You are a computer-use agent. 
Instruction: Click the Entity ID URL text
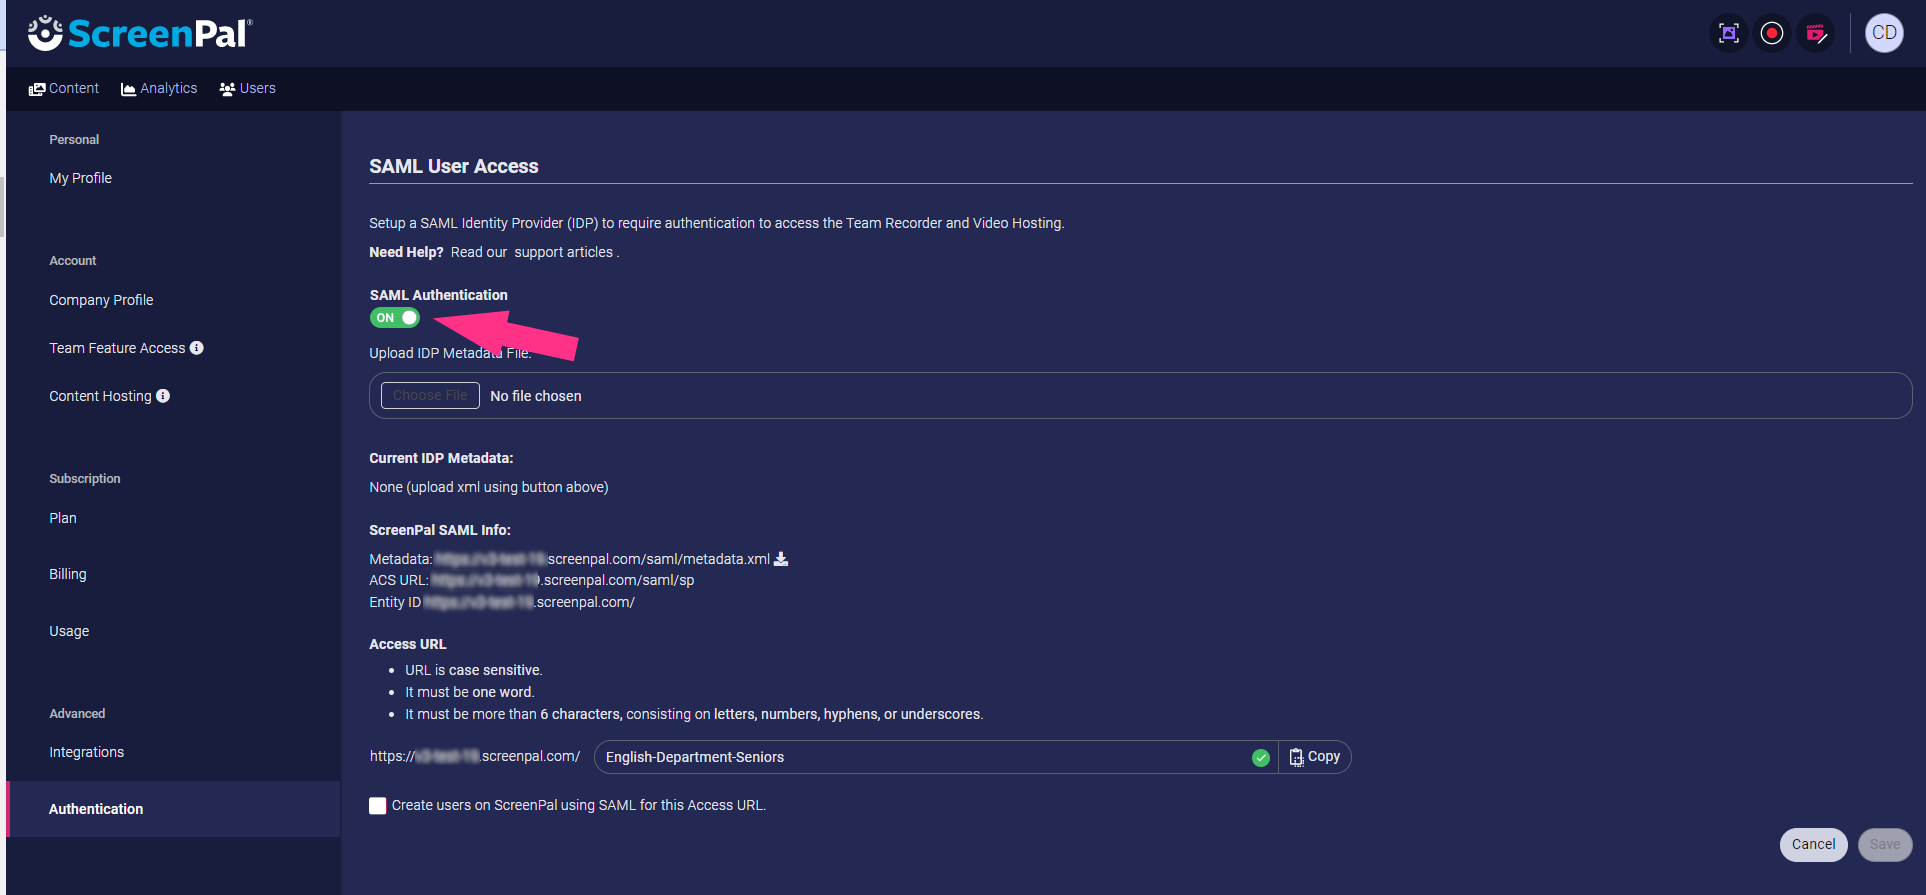coord(529,602)
